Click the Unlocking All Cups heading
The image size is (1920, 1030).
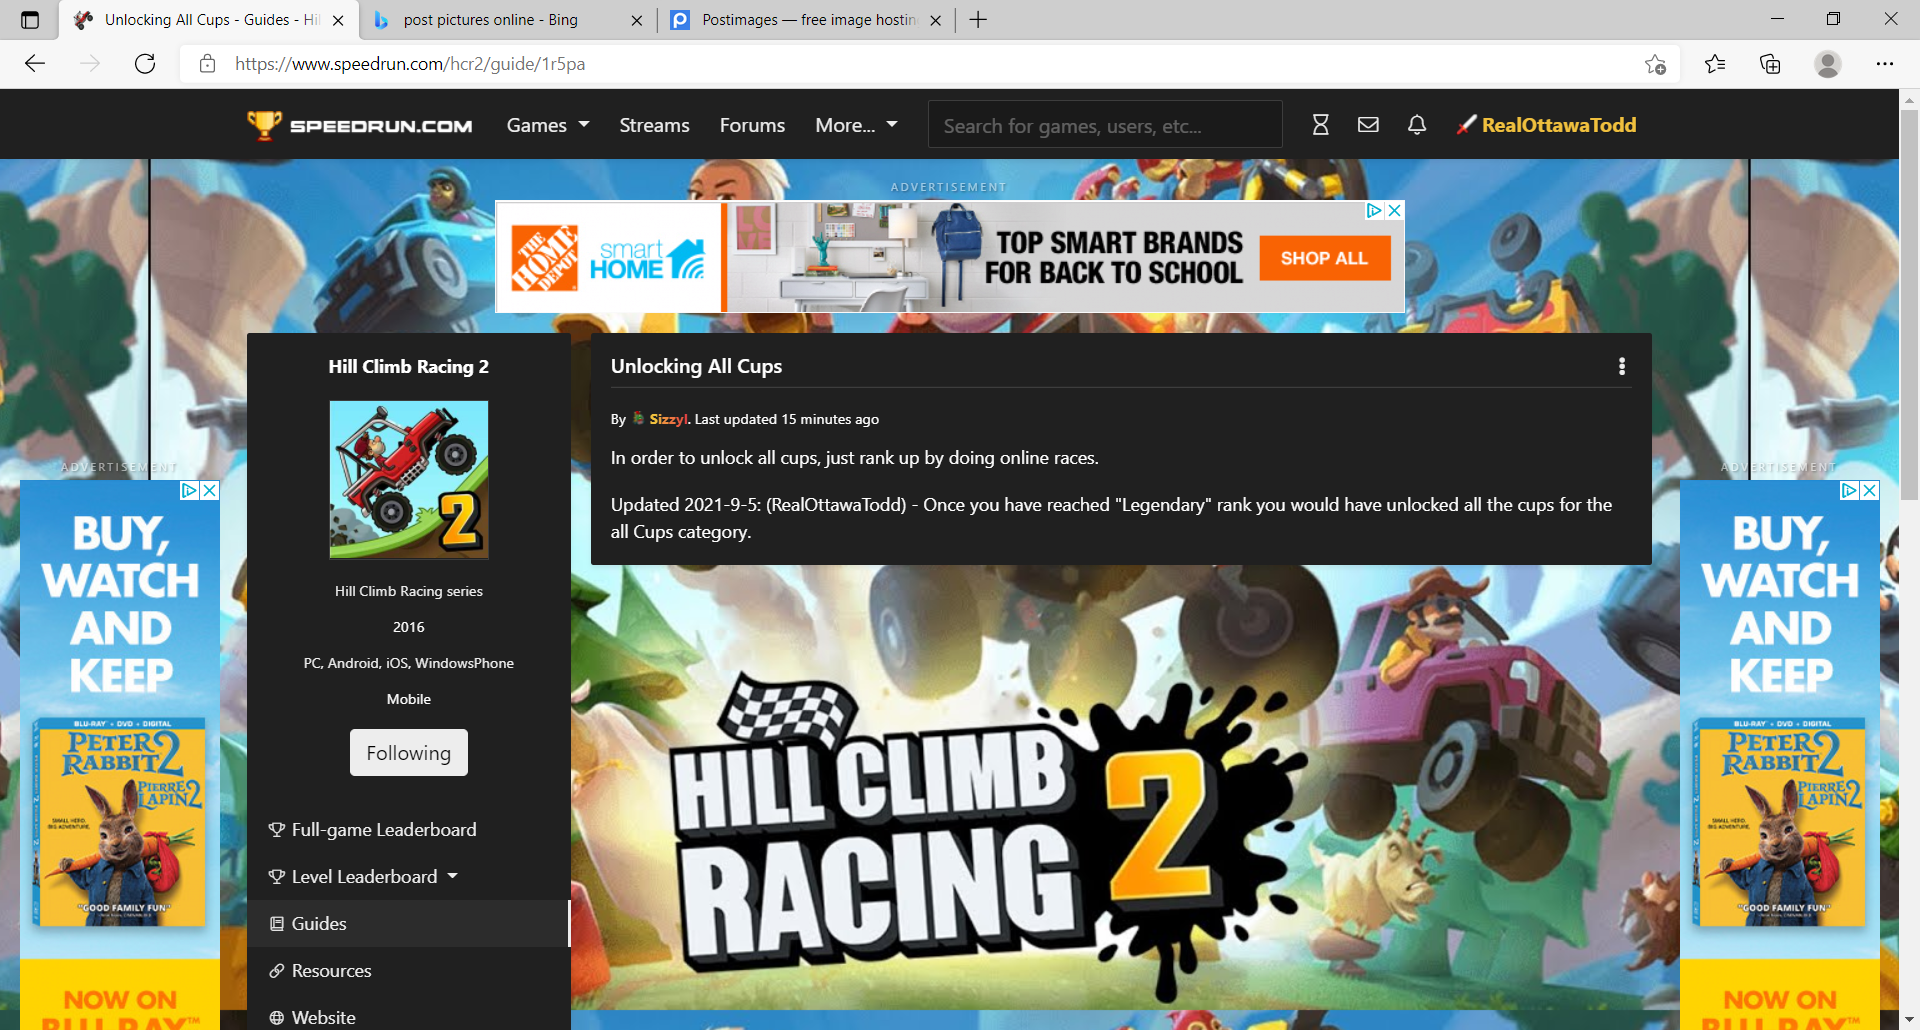[x=696, y=366]
